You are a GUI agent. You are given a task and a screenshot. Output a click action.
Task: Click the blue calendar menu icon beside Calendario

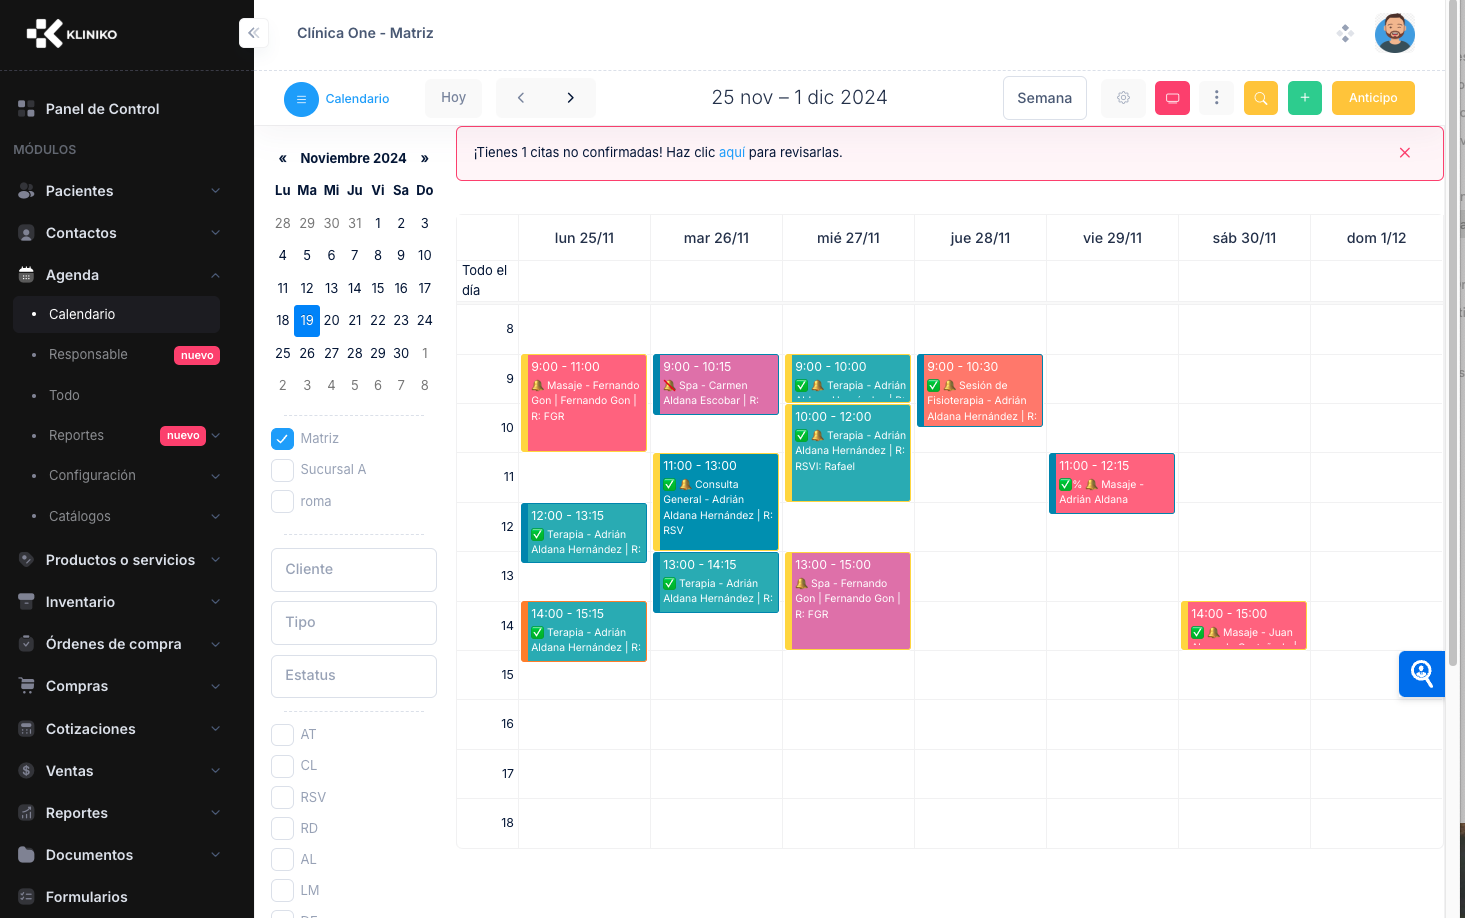pos(300,98)
